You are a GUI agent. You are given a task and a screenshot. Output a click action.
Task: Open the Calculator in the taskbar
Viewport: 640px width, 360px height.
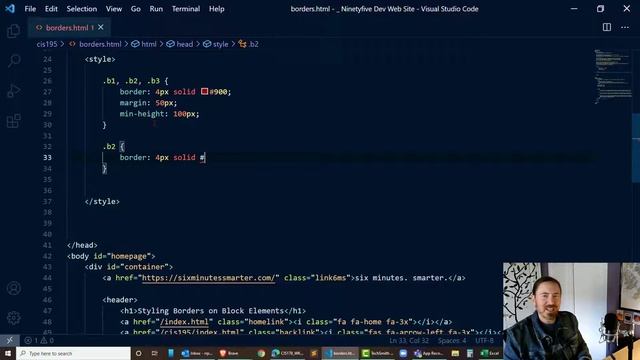(x=470, y=353)
